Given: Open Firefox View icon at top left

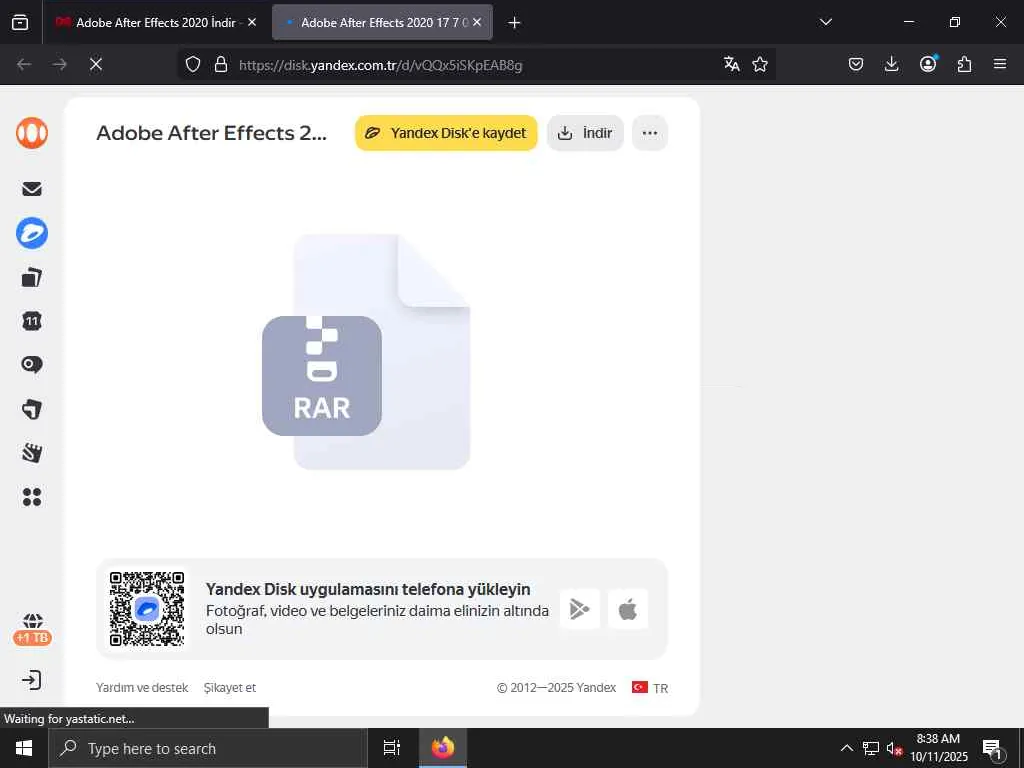Looking at the screenshot, I should [x=20, y=23].
